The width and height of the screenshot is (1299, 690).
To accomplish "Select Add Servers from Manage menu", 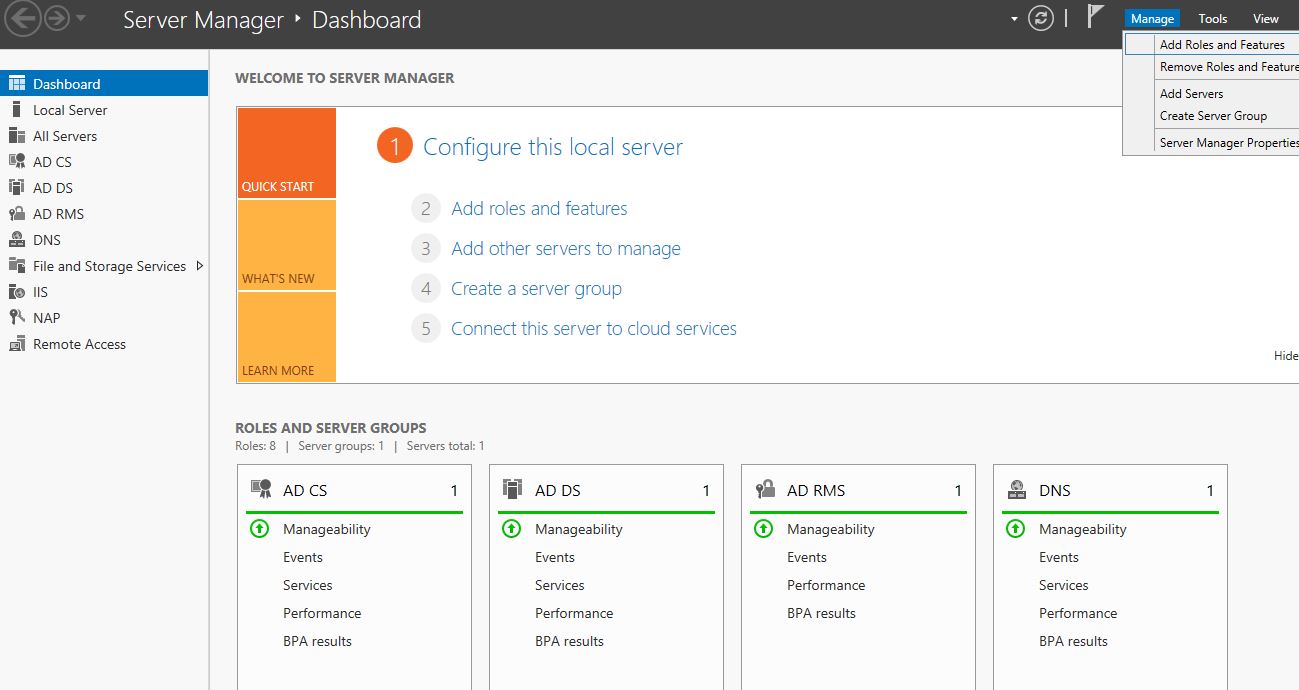I will (1212, 94).
